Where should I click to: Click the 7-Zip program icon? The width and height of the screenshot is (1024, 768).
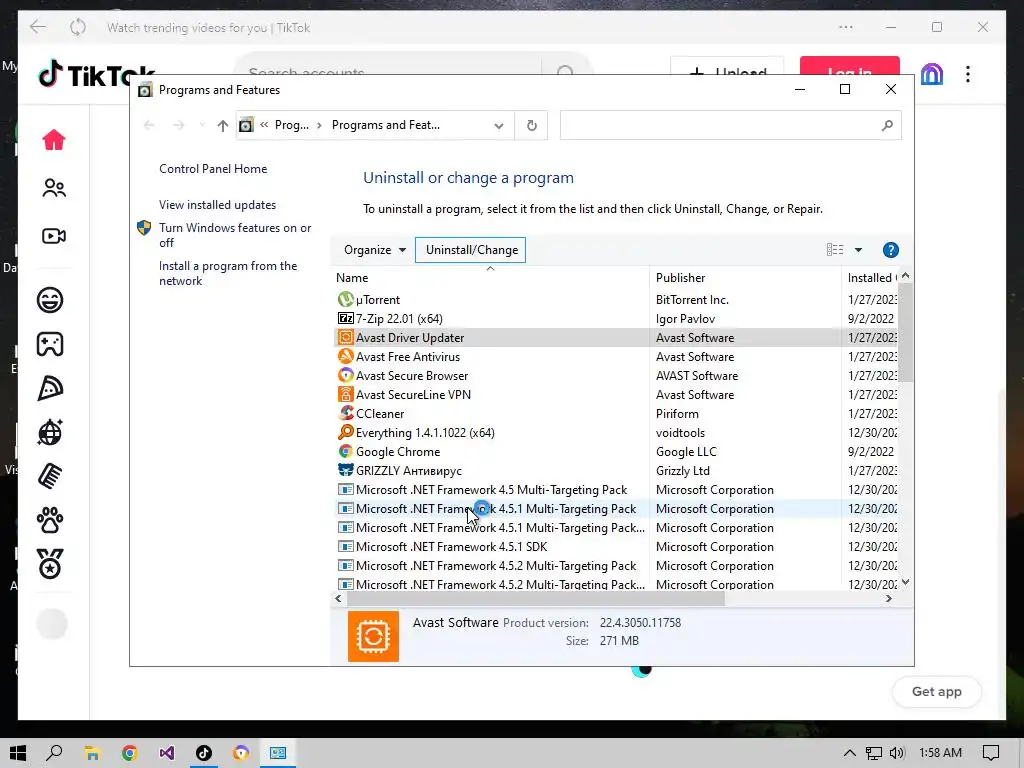345,319
